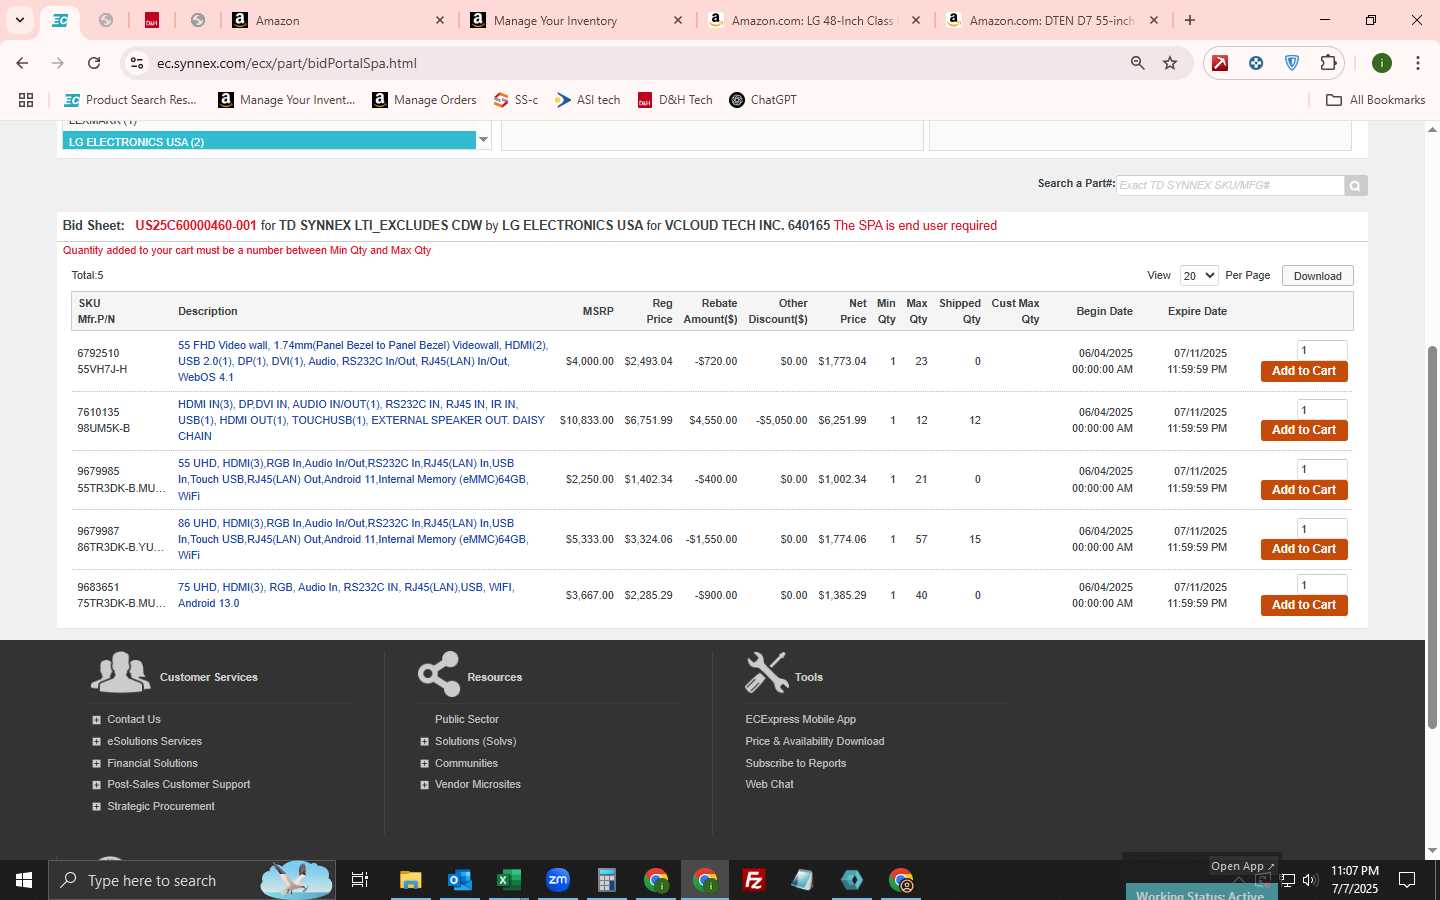Open new tab with plus button
1440x900 pixels.
[1190, 20]
